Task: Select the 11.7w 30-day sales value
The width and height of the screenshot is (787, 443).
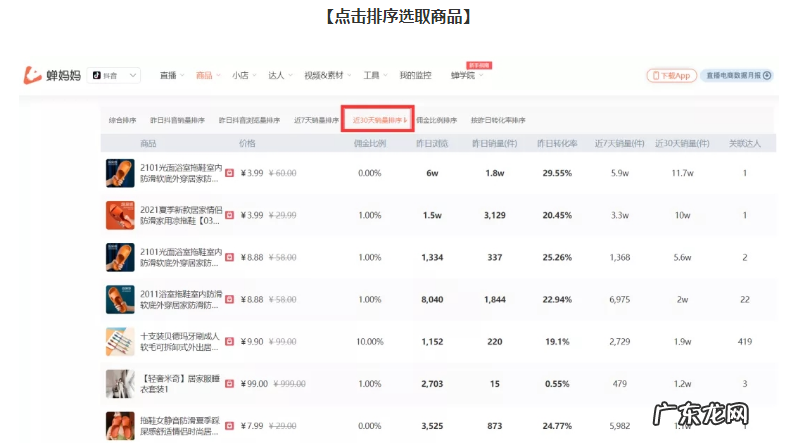Action: (682, 173)
